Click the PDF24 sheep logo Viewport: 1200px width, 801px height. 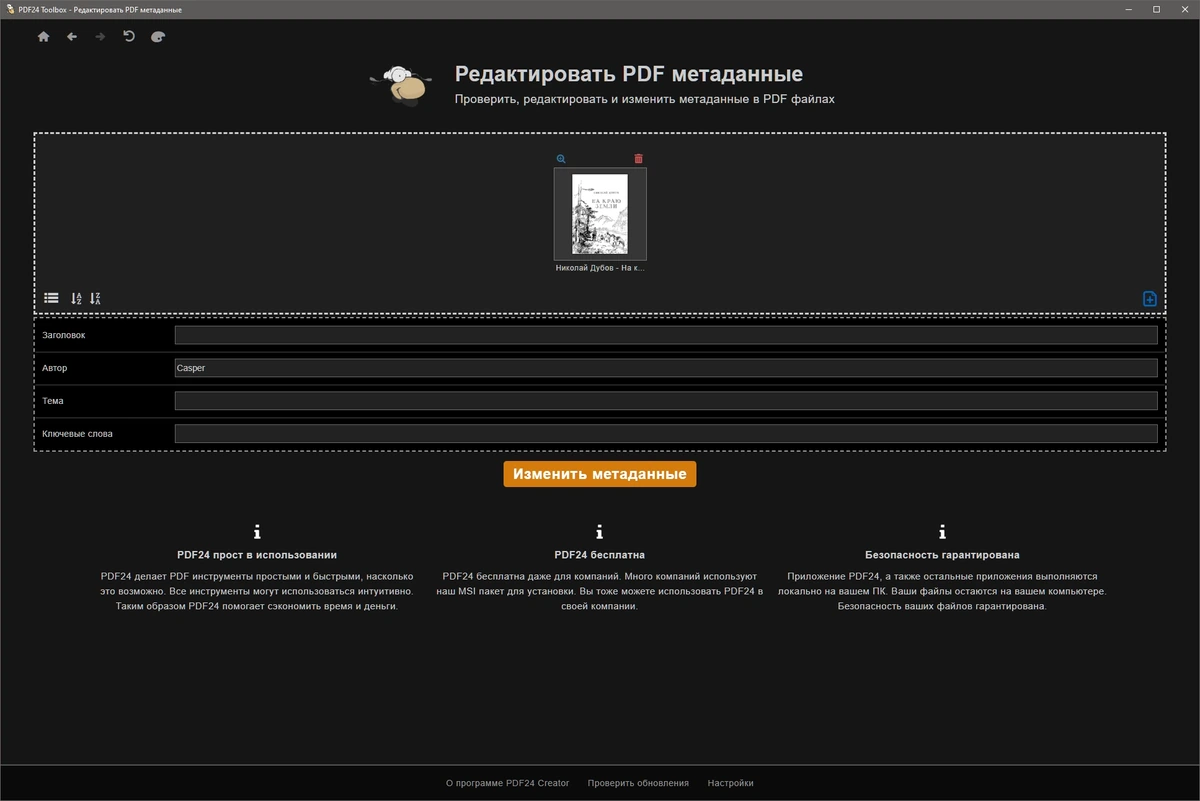(x=401, y=84)
